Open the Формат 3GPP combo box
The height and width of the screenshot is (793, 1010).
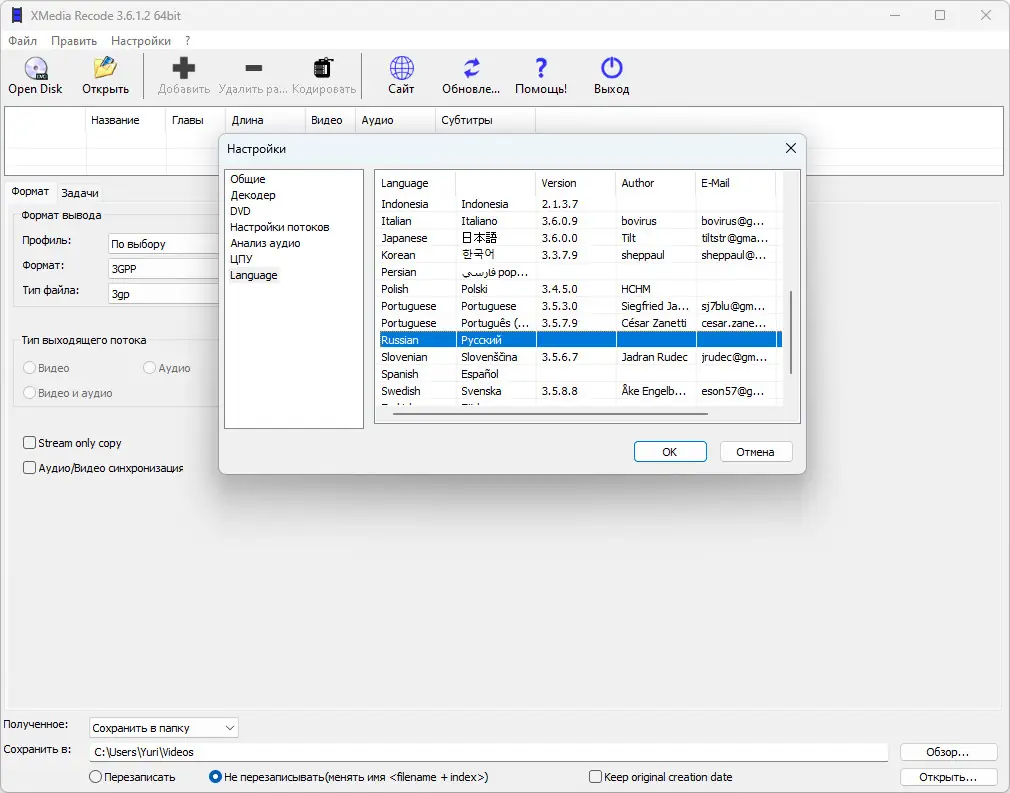(x=164, y=269)
